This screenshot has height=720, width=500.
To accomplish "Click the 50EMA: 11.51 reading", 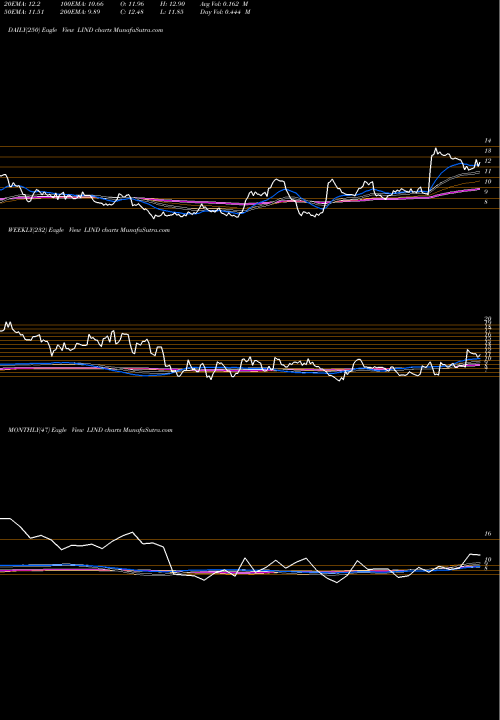I will pyautogui.click(x=22, y=12).
